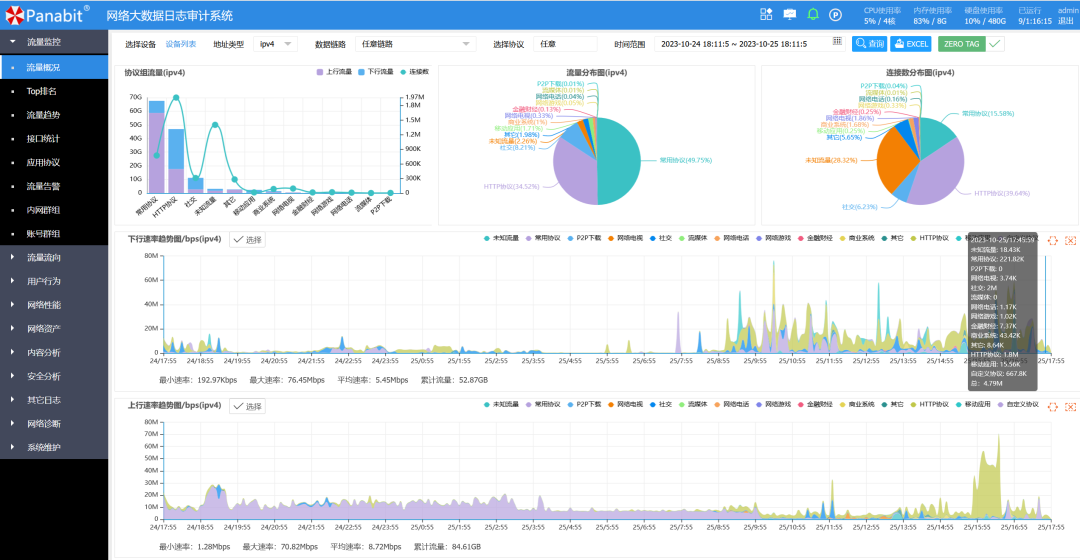Toggle 未知流量 legend in downstream chart
Screen dimensions: 1080x560
point(501,238)
